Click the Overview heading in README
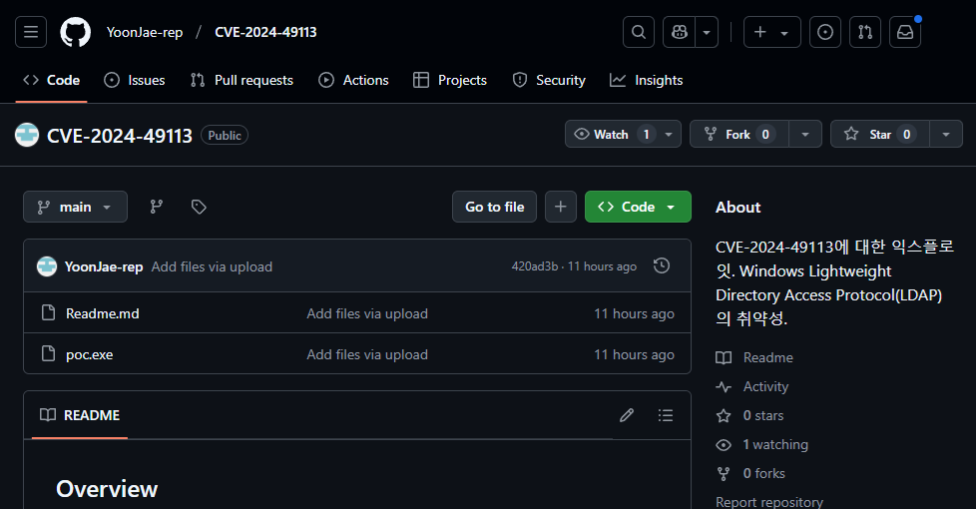The width and height of the screenshot is (976, 509). [x=107, y=489]
